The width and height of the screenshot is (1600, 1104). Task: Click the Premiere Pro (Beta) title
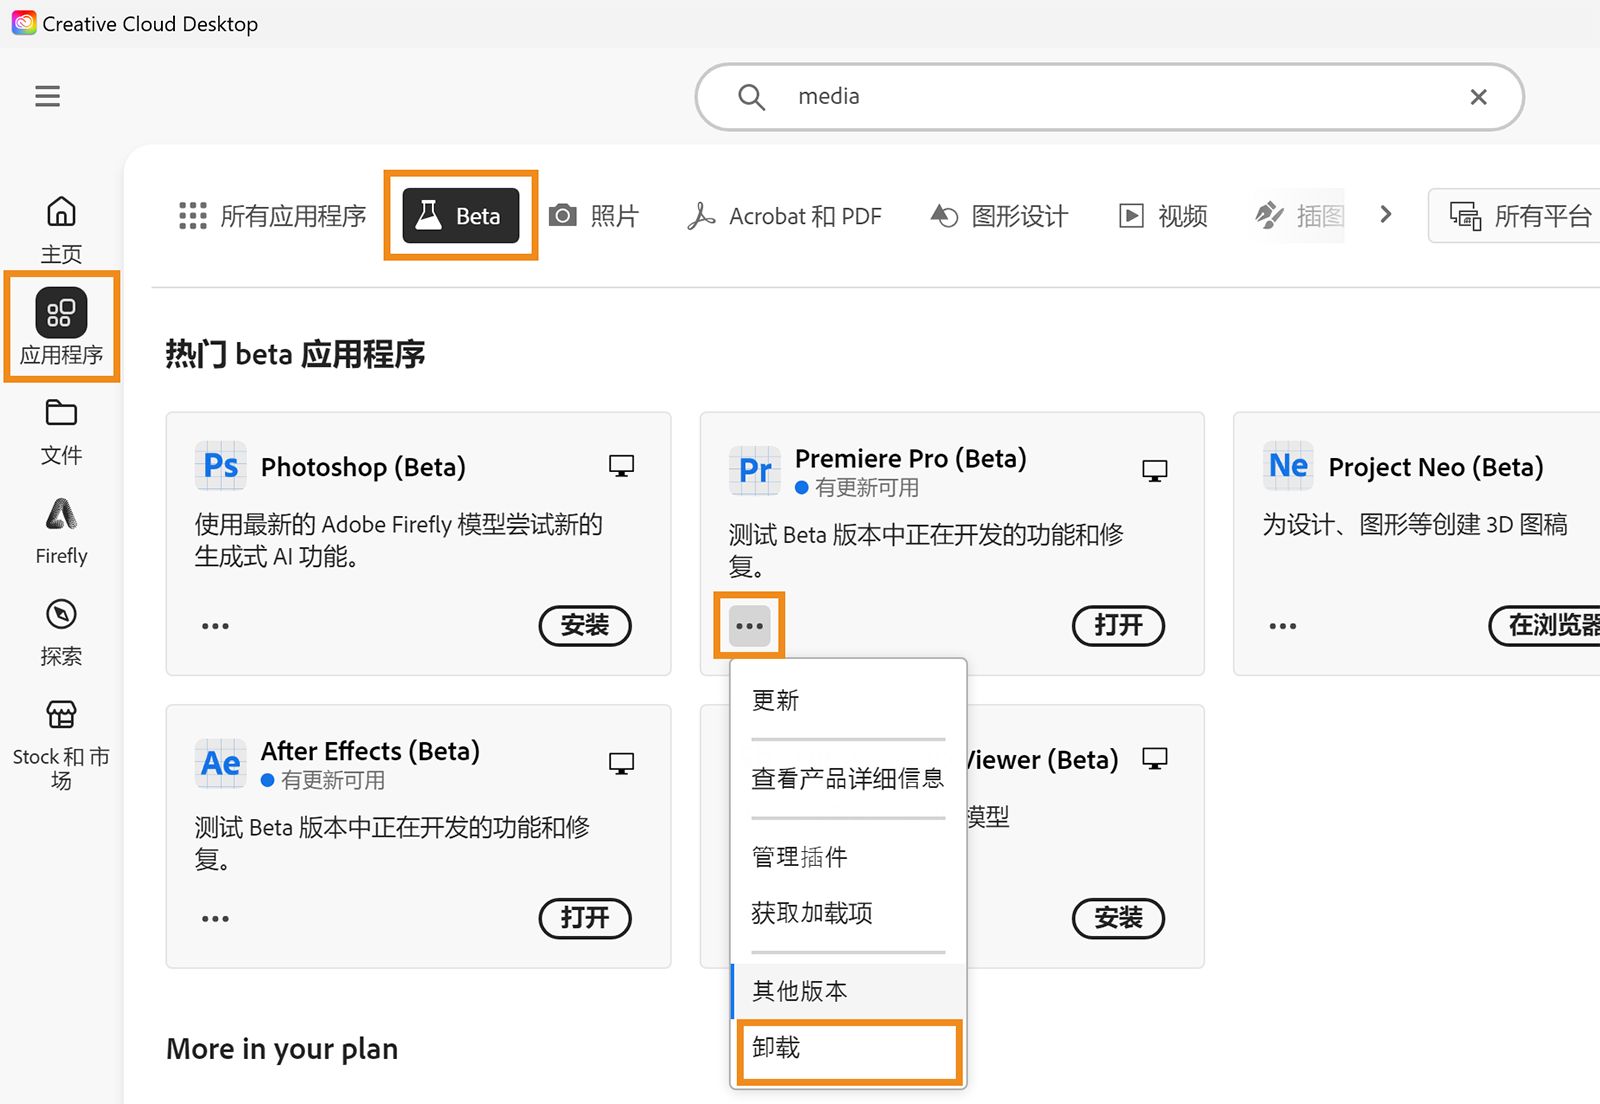pos(911,458)
